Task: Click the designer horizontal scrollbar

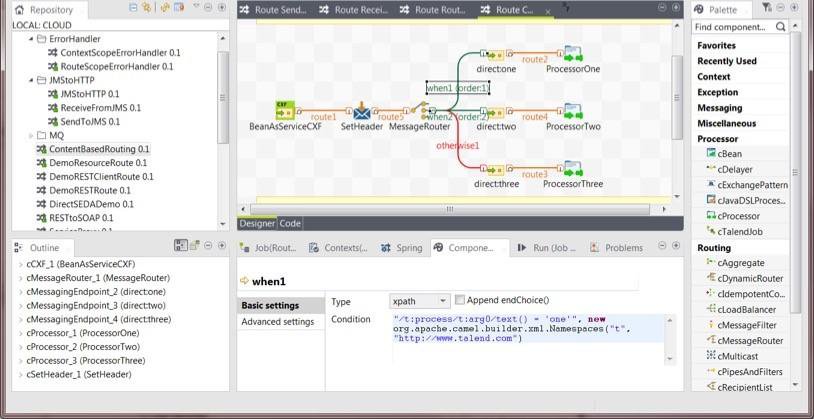Action: (x=450, y=209)
